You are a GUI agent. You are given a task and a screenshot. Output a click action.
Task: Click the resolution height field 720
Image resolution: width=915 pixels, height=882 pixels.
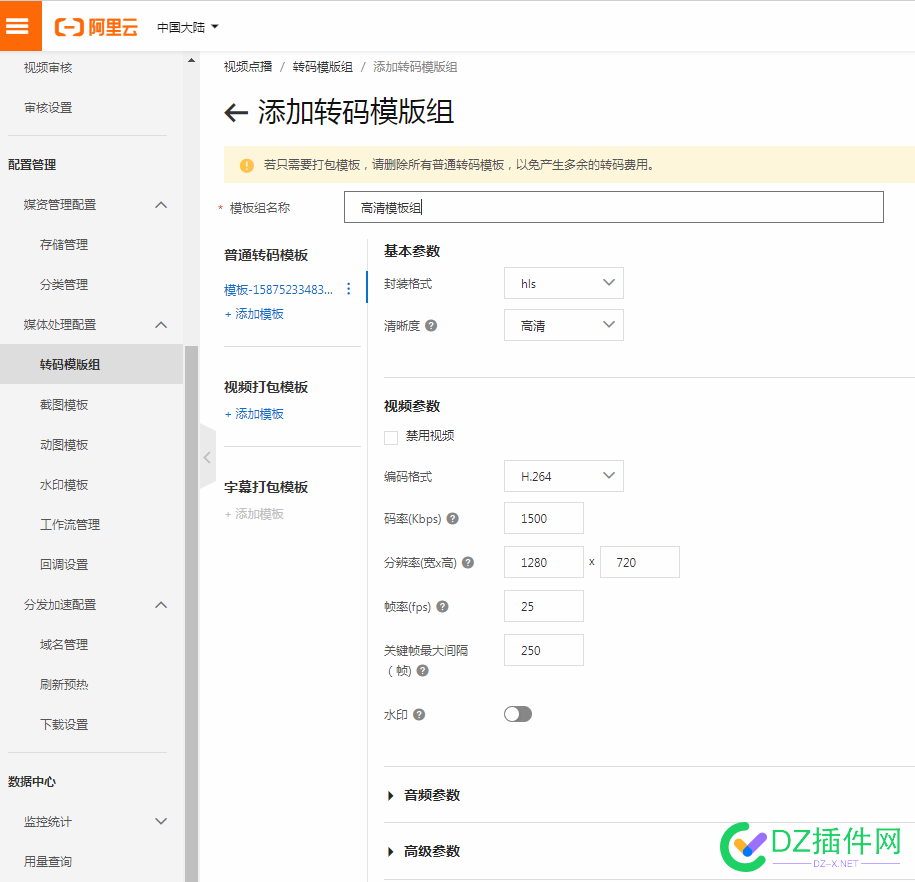pos(640,562)
